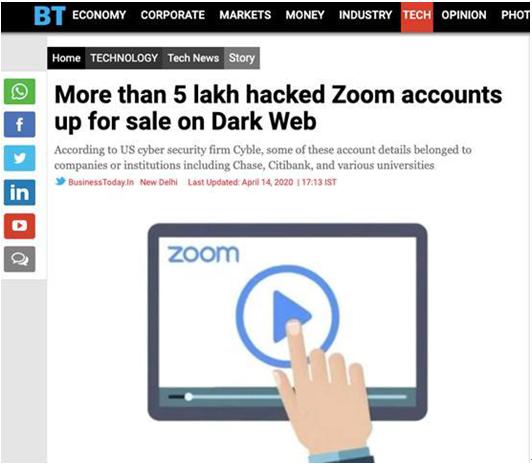Share article on Facebook icon
532x468 pixels.
click(19, 125)
